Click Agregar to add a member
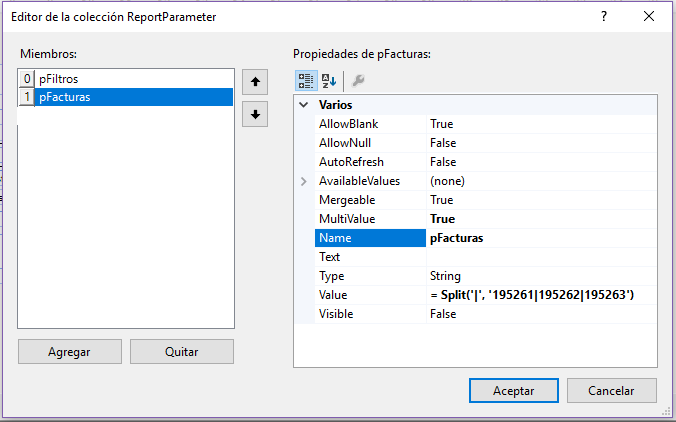 coord(69,352)
